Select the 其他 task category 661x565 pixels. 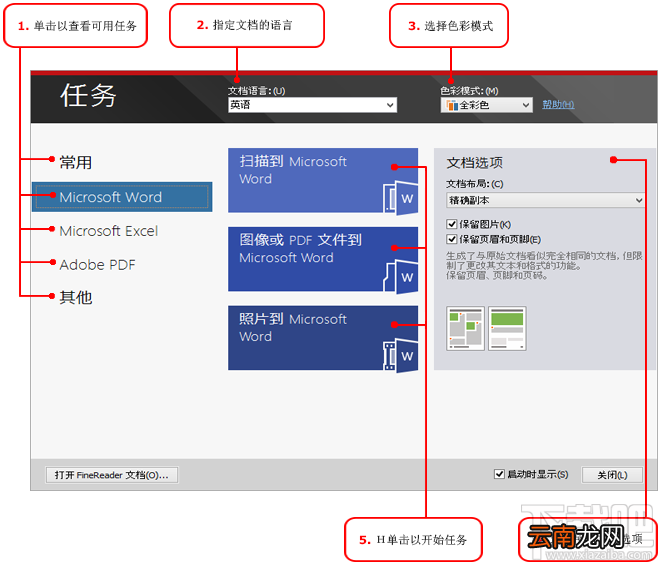click(75, 297)
